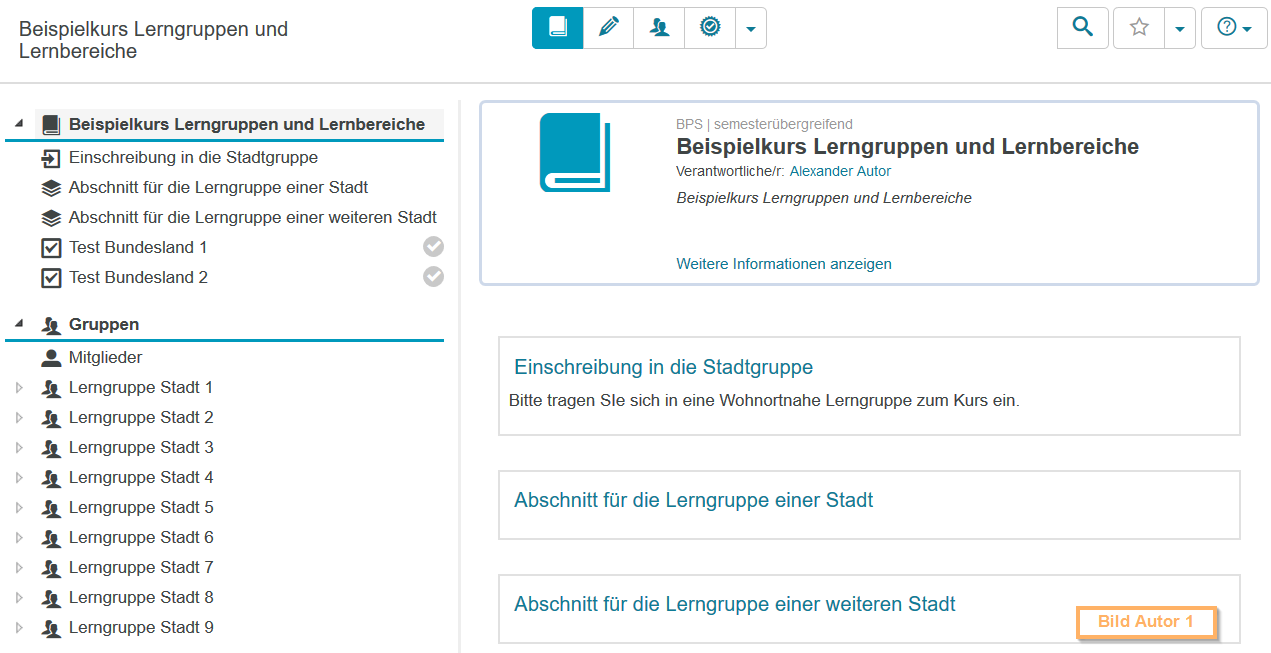Open Abschnitt für die Lerngruppe einer Stadt heading
Viewport: 1271px width, 653px height.
[693, 500]
